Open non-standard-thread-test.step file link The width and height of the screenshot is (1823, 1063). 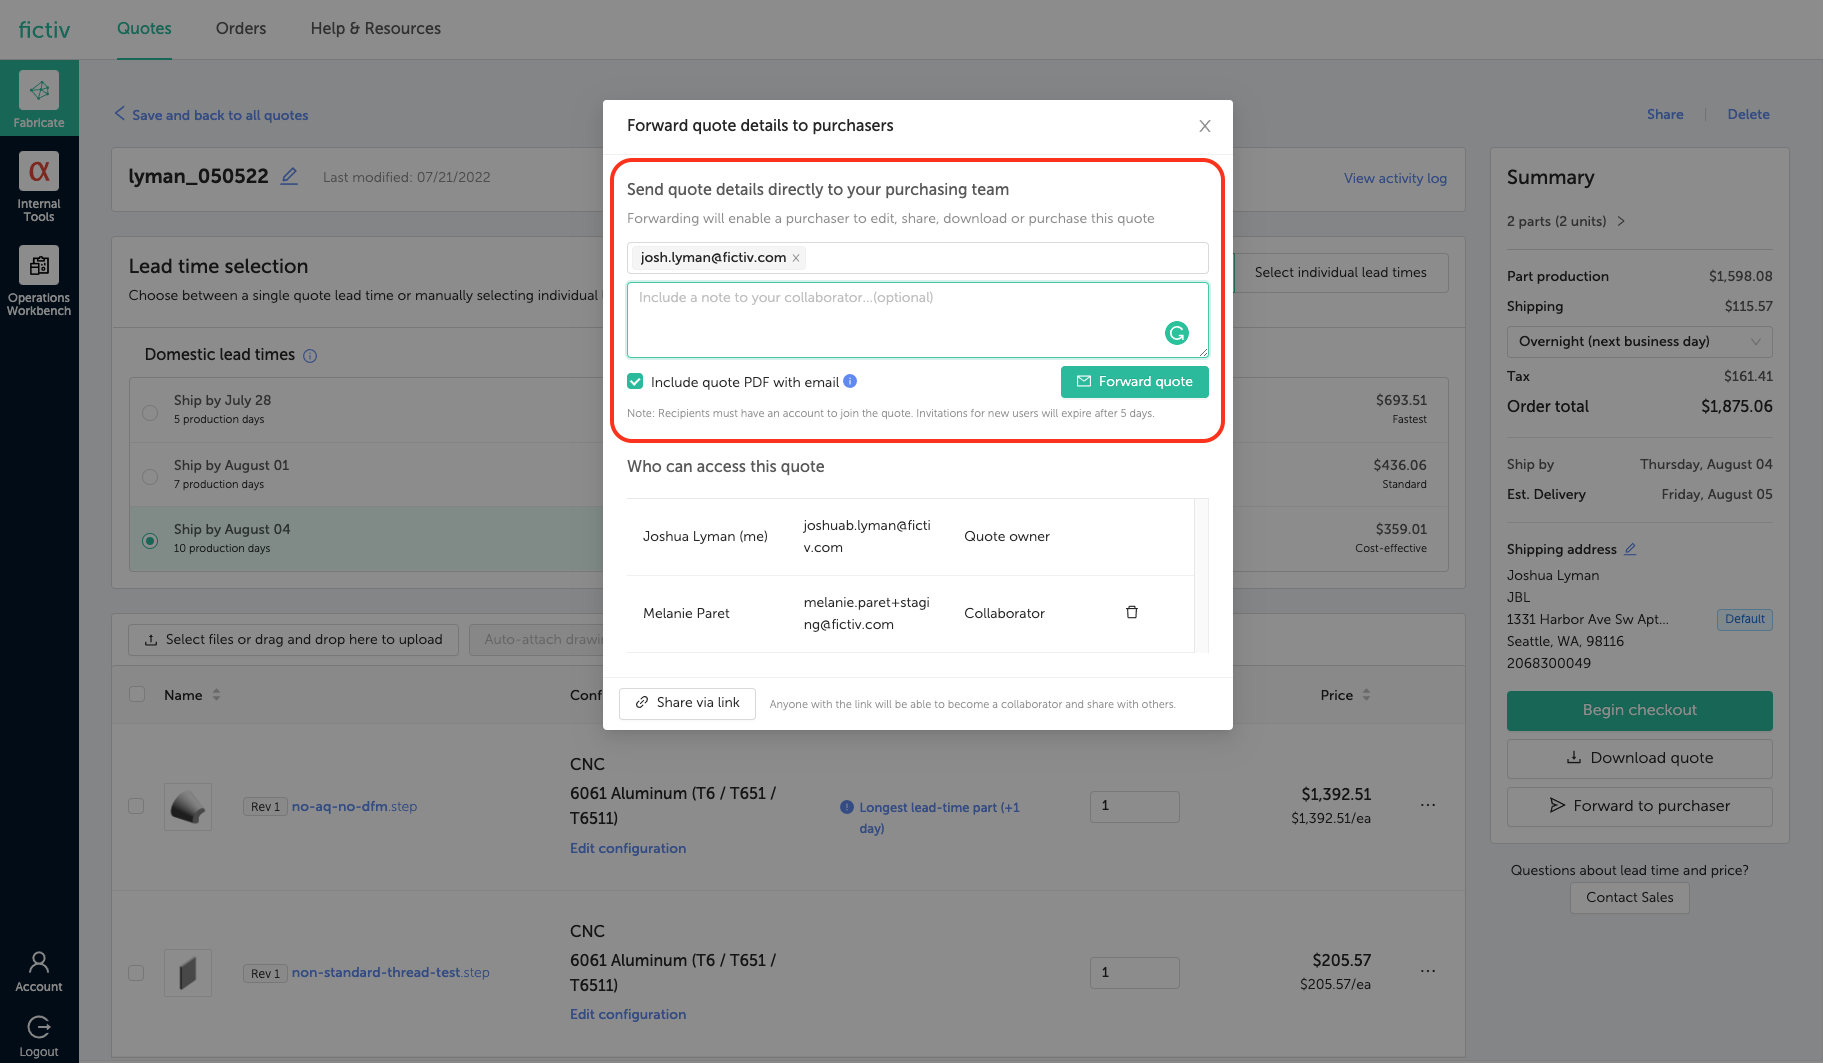pos(390,972)
